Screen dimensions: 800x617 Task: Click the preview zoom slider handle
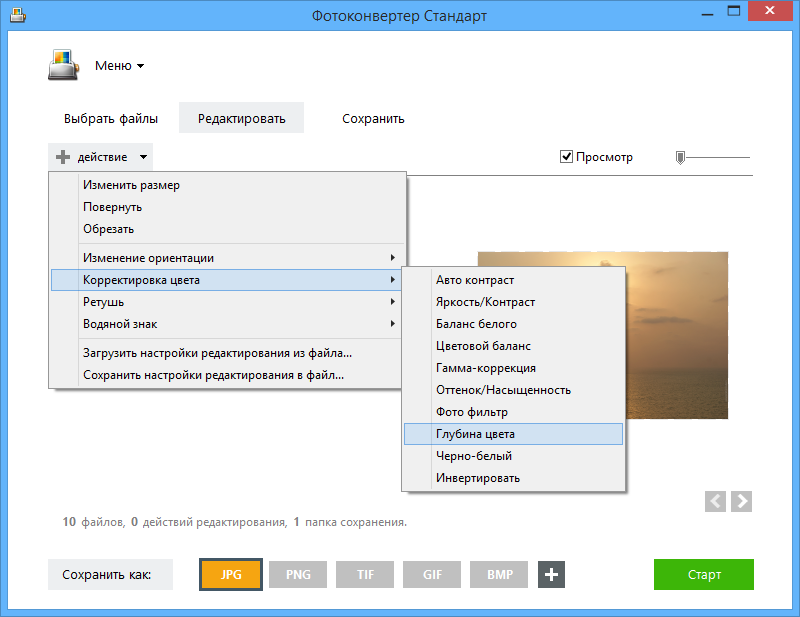tap(680, 157)
